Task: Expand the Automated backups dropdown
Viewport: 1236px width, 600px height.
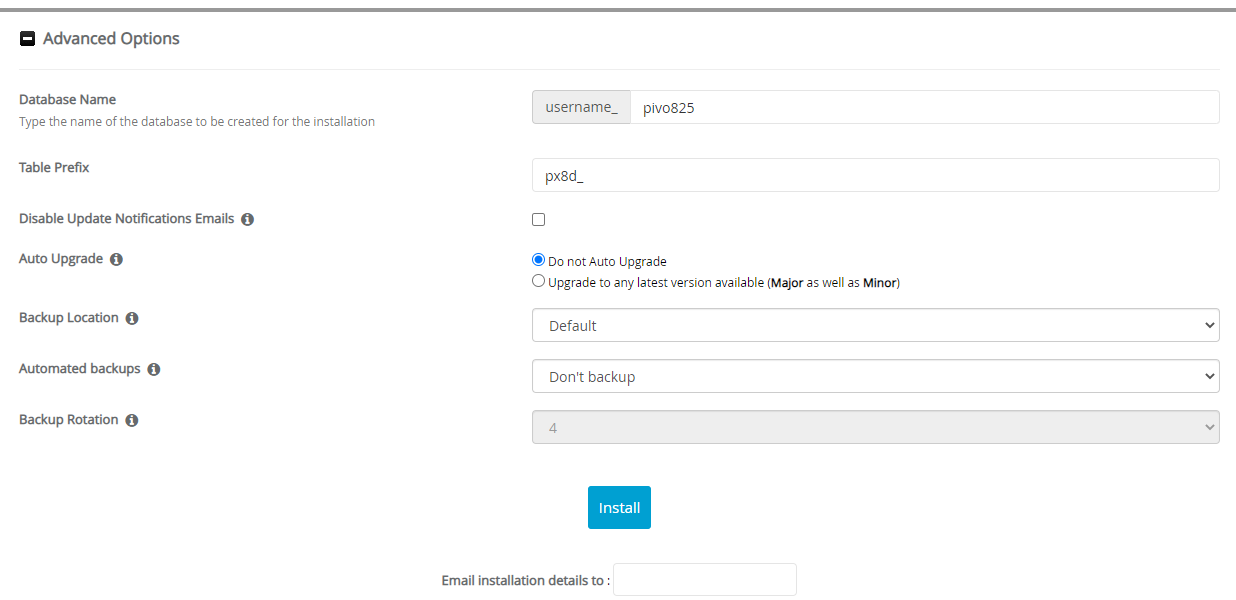Action: click(875, 376)
